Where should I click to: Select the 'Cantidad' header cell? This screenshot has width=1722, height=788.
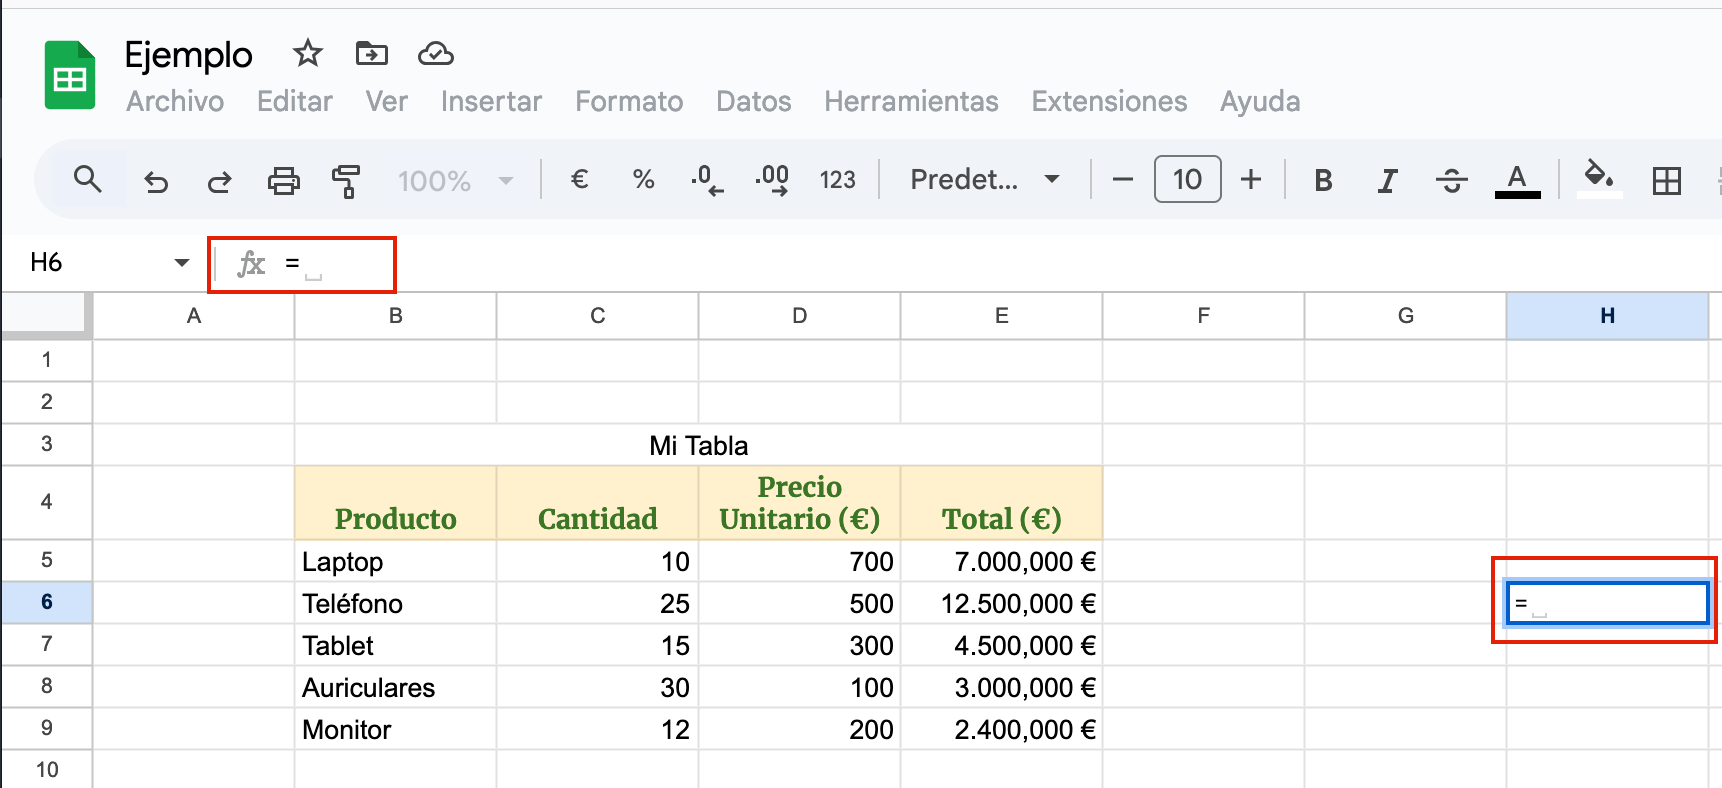(598, 503)
